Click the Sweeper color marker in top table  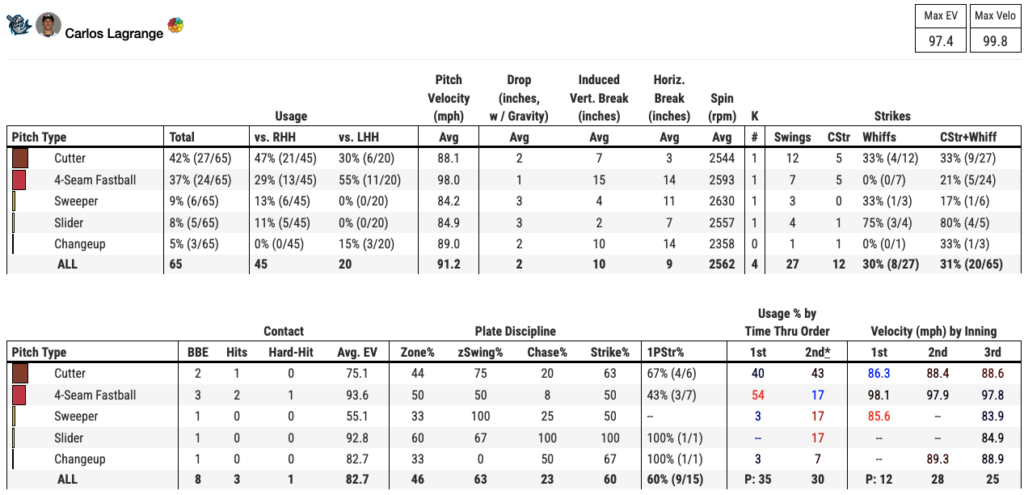point(13,201)
